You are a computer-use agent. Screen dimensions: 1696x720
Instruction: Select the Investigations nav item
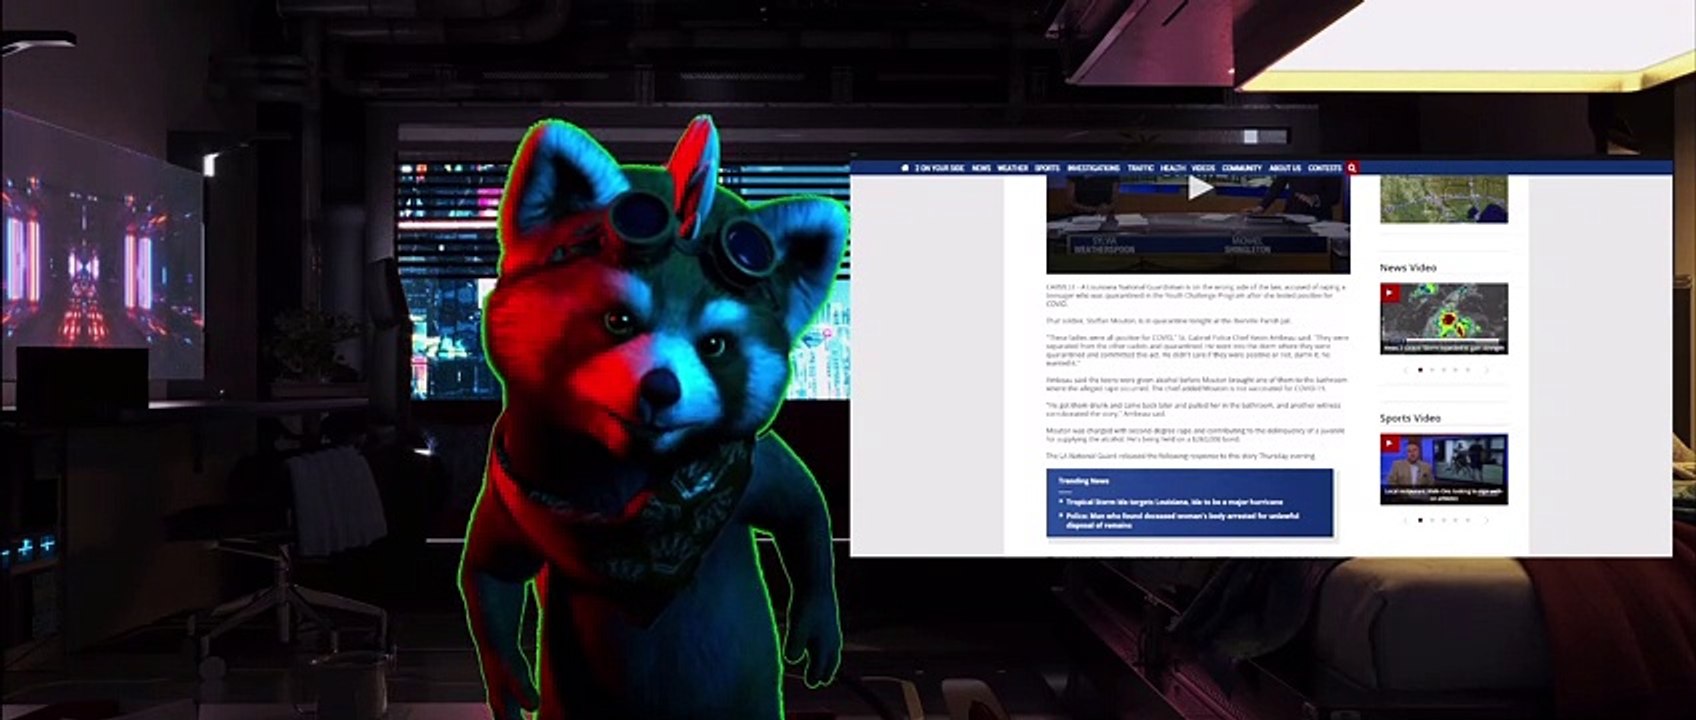pyautogui.click(x=1093, y=168)
